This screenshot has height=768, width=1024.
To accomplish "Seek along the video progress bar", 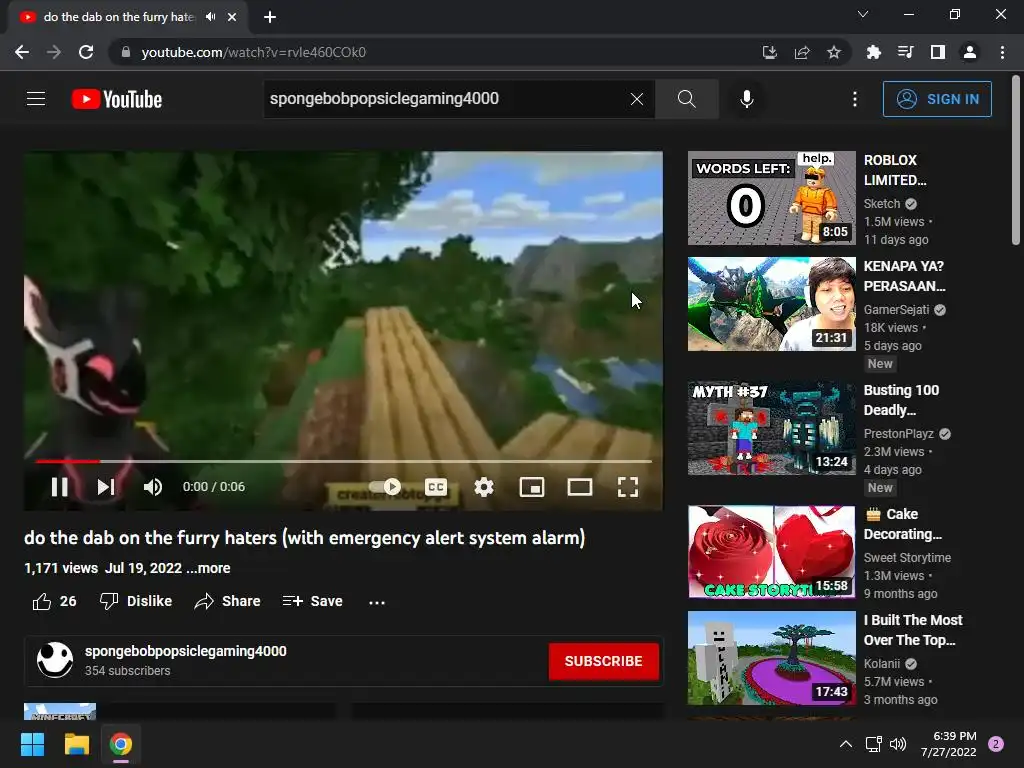I will click(x=344, y=461).
